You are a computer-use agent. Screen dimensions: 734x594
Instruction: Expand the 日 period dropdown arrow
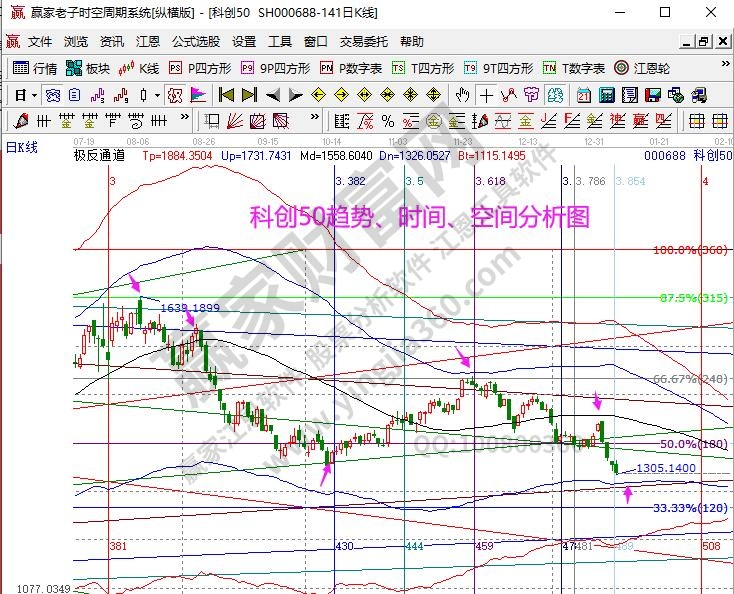(x=33, y=95)
